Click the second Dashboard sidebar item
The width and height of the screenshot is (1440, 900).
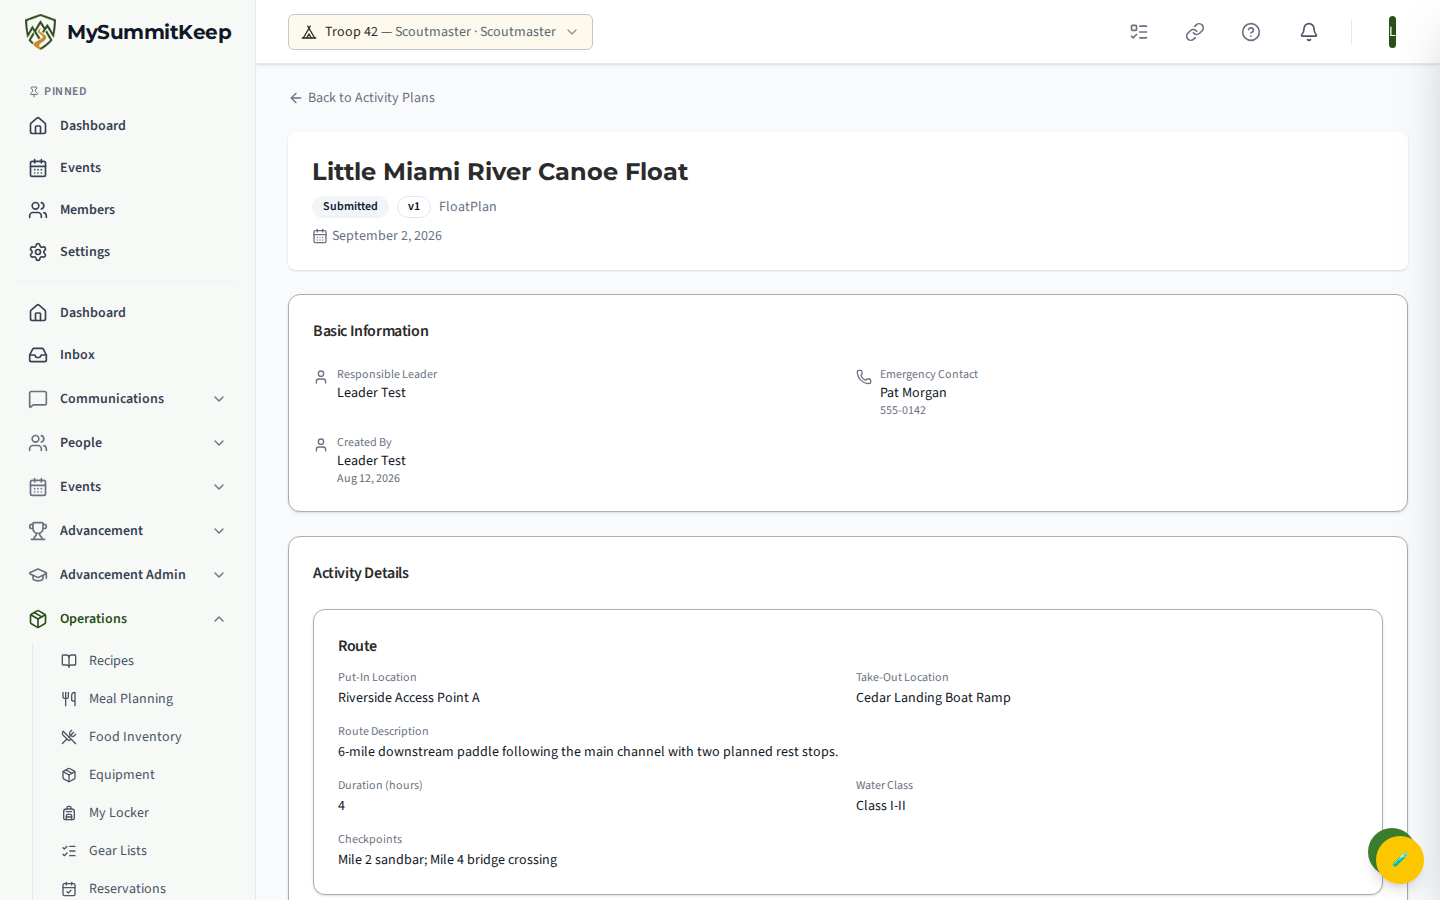(128, 312)
